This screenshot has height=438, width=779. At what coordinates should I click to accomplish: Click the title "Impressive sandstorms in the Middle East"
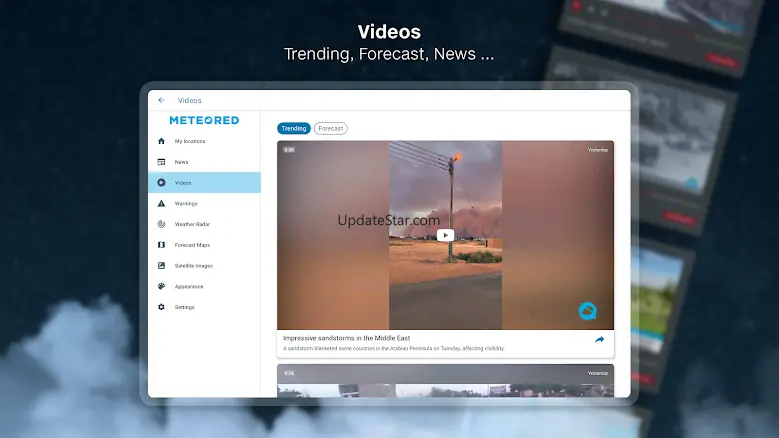click(346, 338)
